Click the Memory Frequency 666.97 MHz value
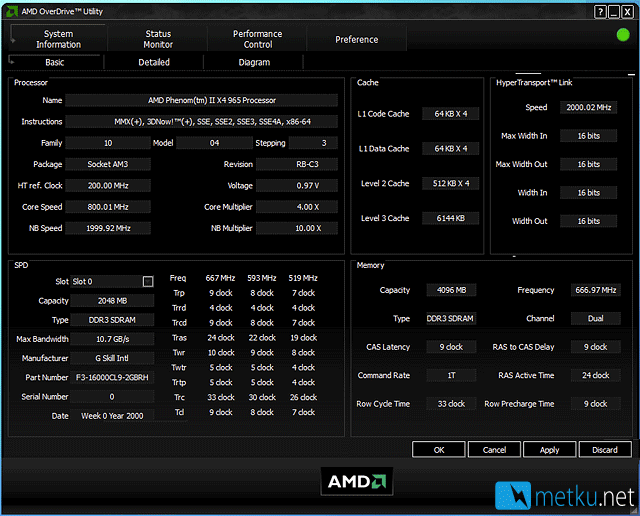The height and width of the screenshot is (516, 640). click(596, 290)
